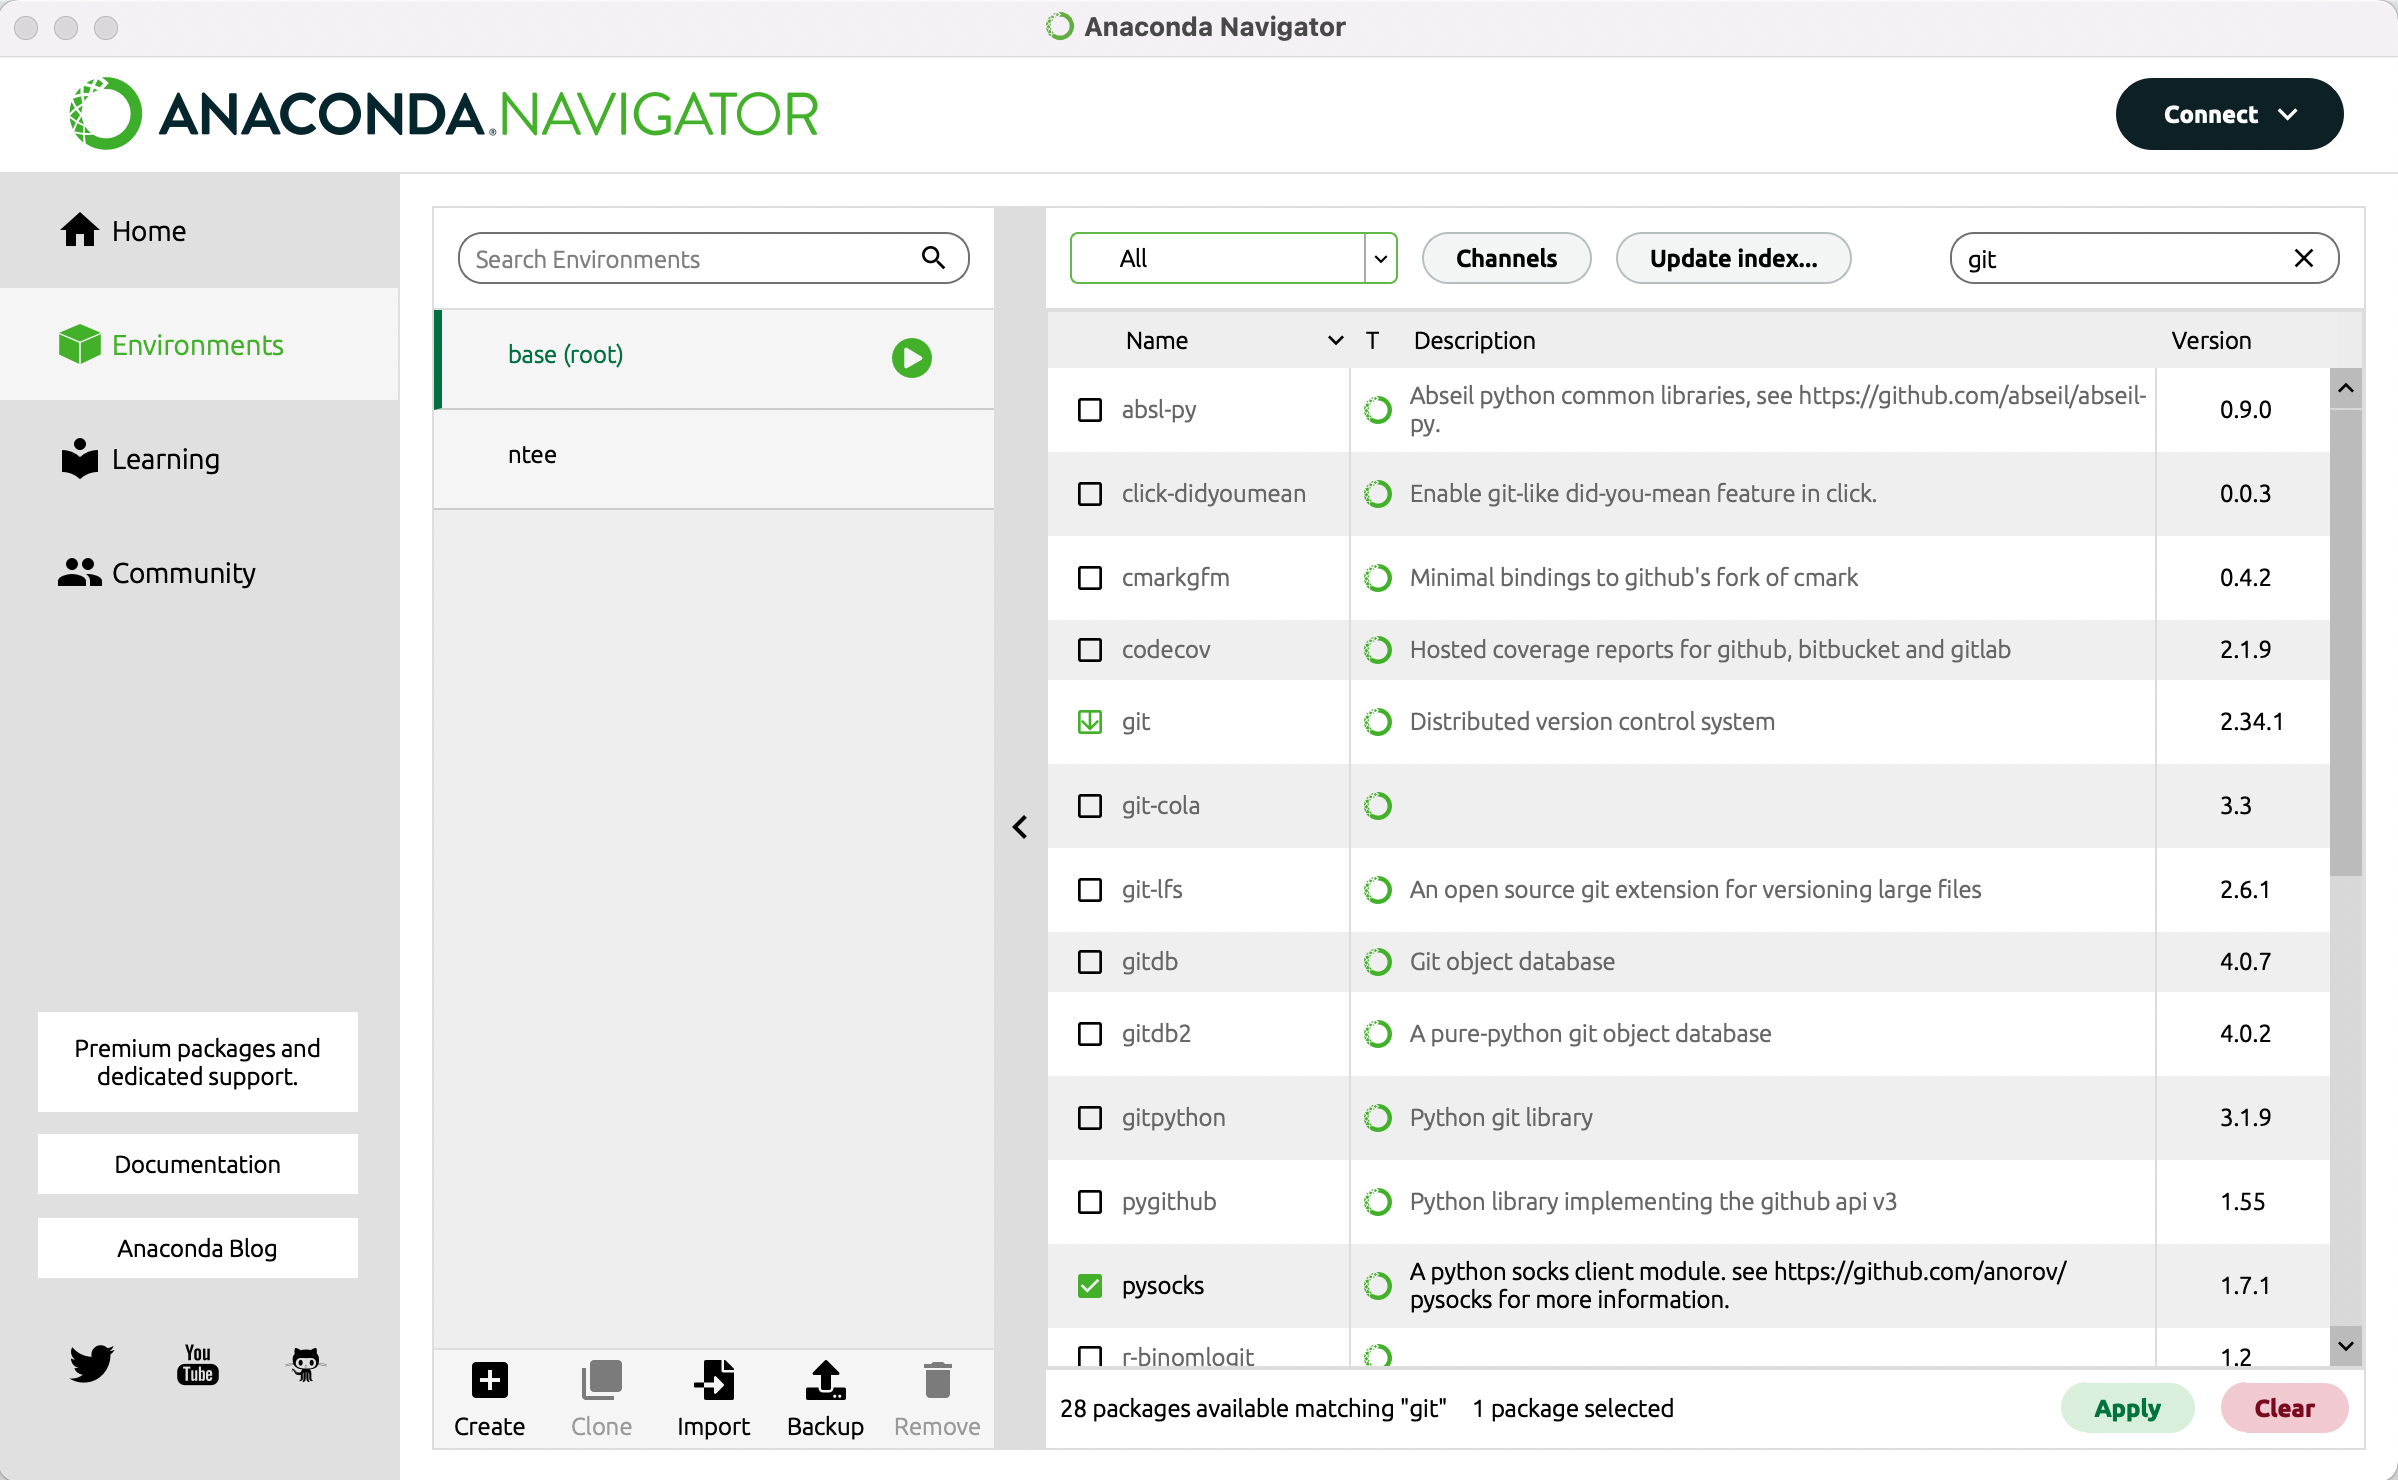Clear the git search with the X
This screenshot has width=2398, height=1480.
click(x=2304, y=258)
